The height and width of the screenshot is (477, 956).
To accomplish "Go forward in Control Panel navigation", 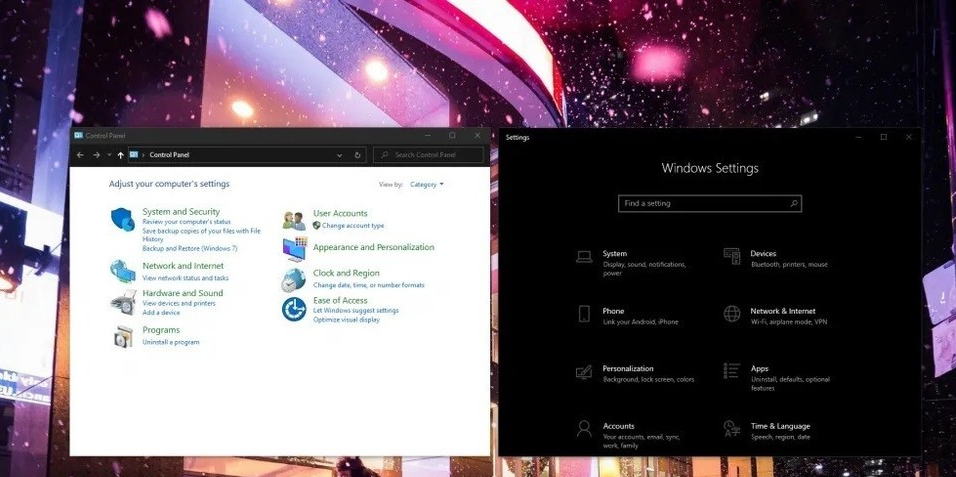I will 96,155.
